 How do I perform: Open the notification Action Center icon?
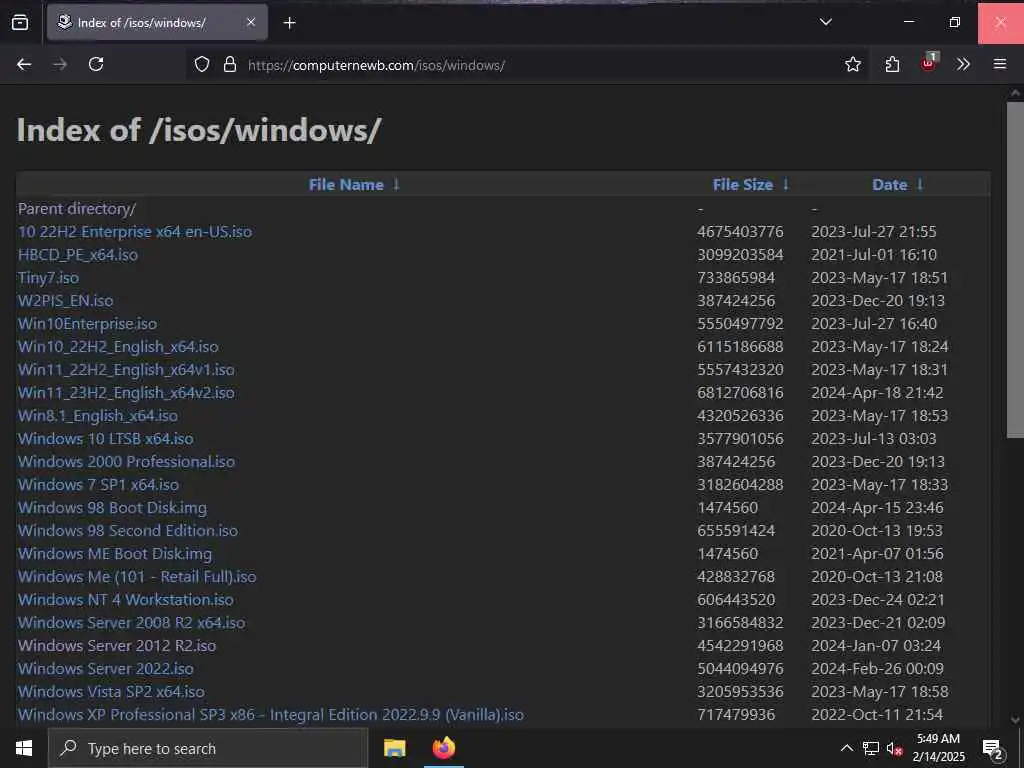(x=993, y=749)
